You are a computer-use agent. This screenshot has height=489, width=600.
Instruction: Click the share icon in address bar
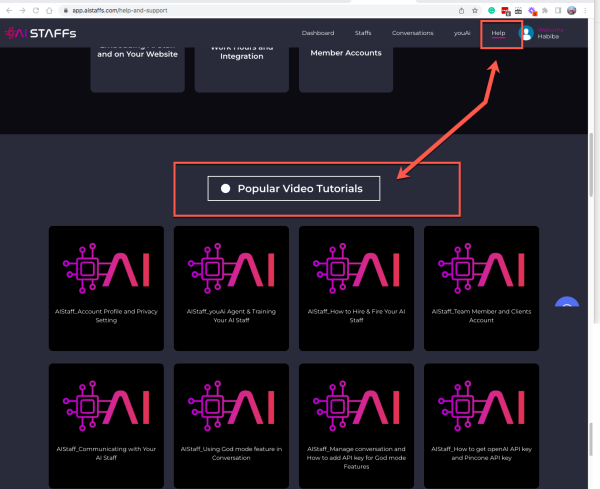461,11
